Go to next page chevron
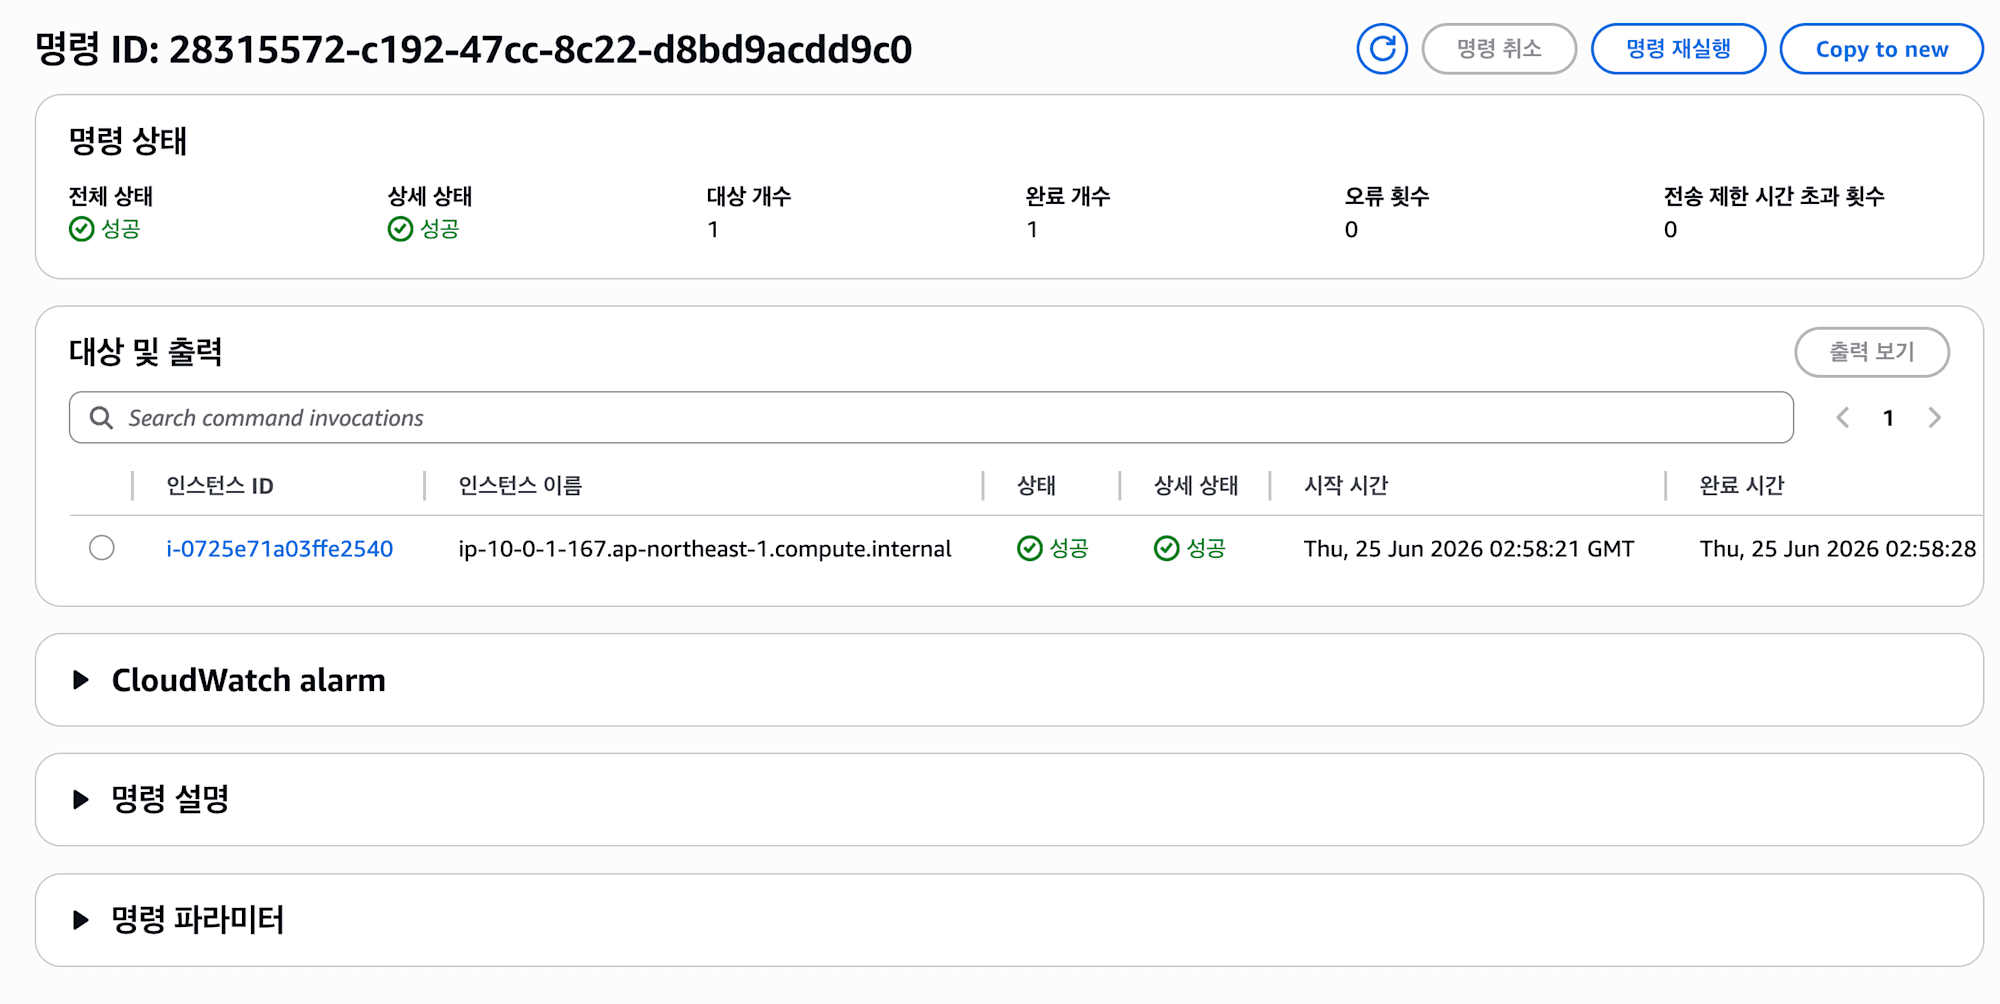The image size is (2000, 1004). click(1935, 418)
